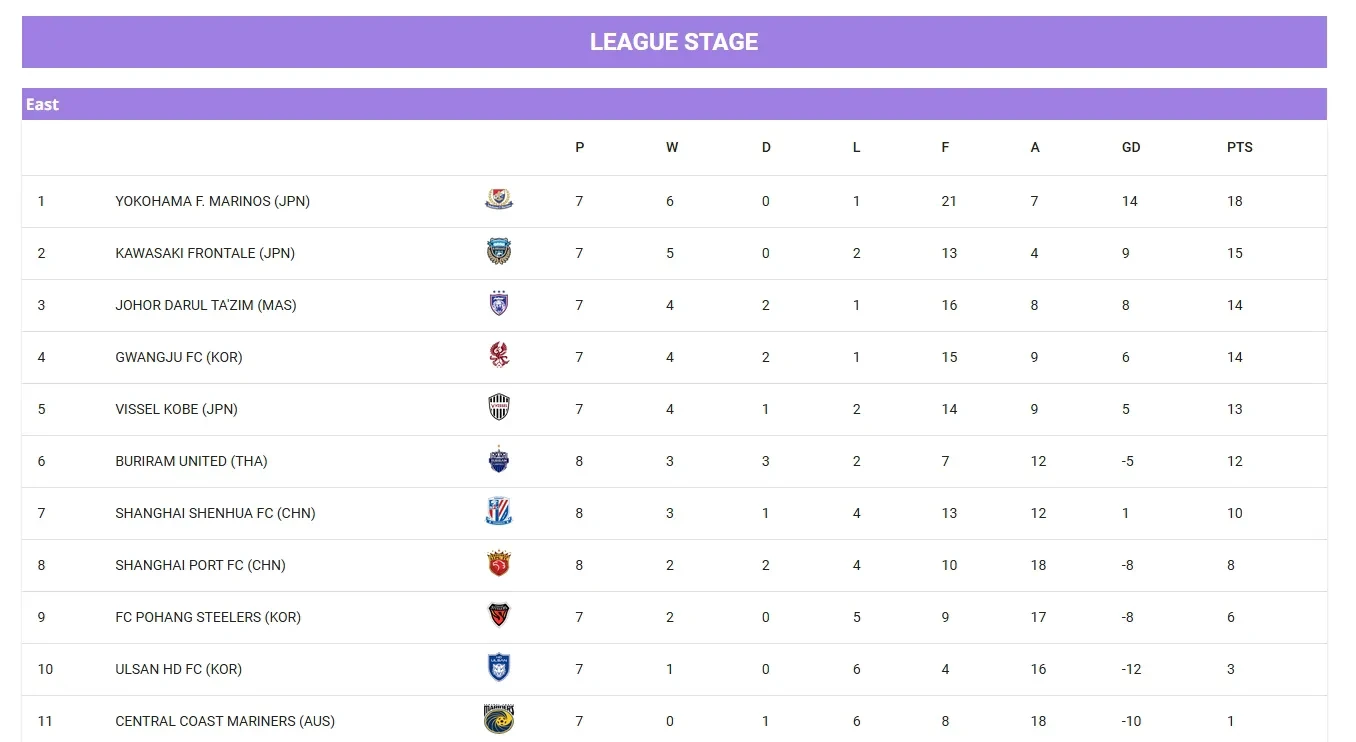Click the Johor Darul Ta'zim team logo
Screen dimensions: 1356x742
tap(499, 304)
